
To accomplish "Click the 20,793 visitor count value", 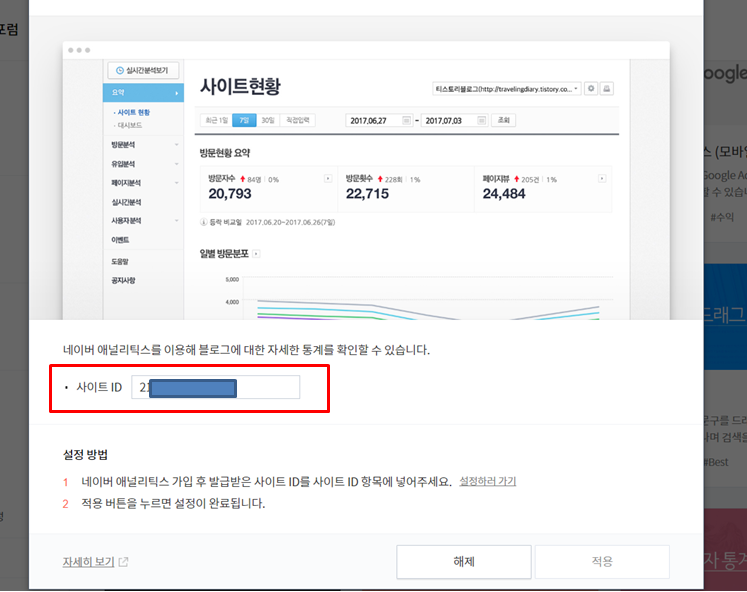I will tap(230, 193).
